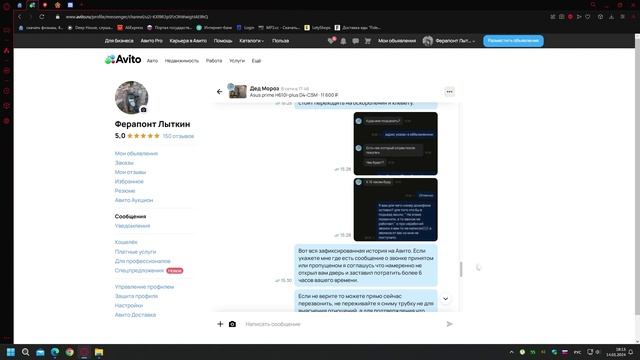Open Помощь menu item

coord(223,41)
